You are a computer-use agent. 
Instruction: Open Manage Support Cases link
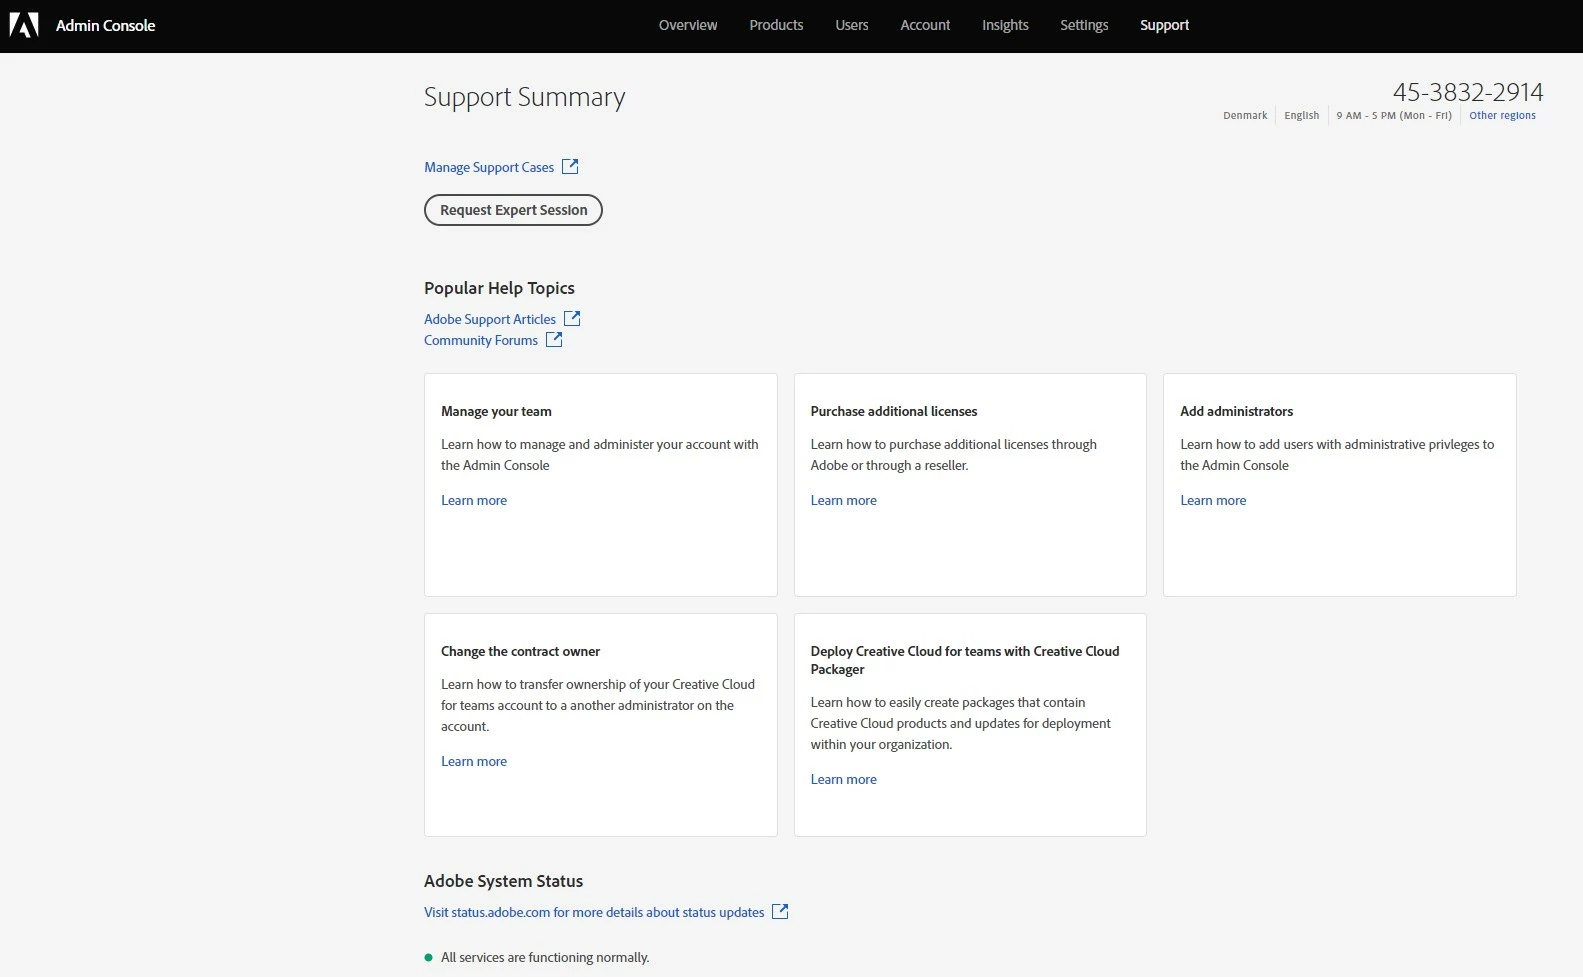[489, 167]
